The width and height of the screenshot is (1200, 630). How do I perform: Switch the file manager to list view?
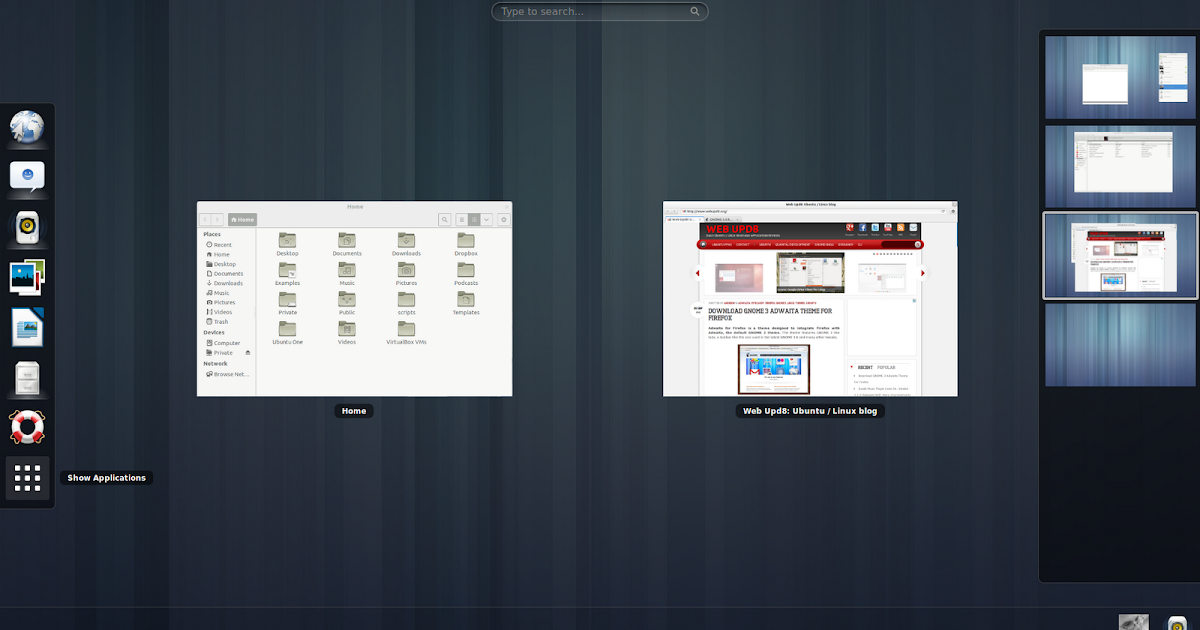tap(461, 219)
